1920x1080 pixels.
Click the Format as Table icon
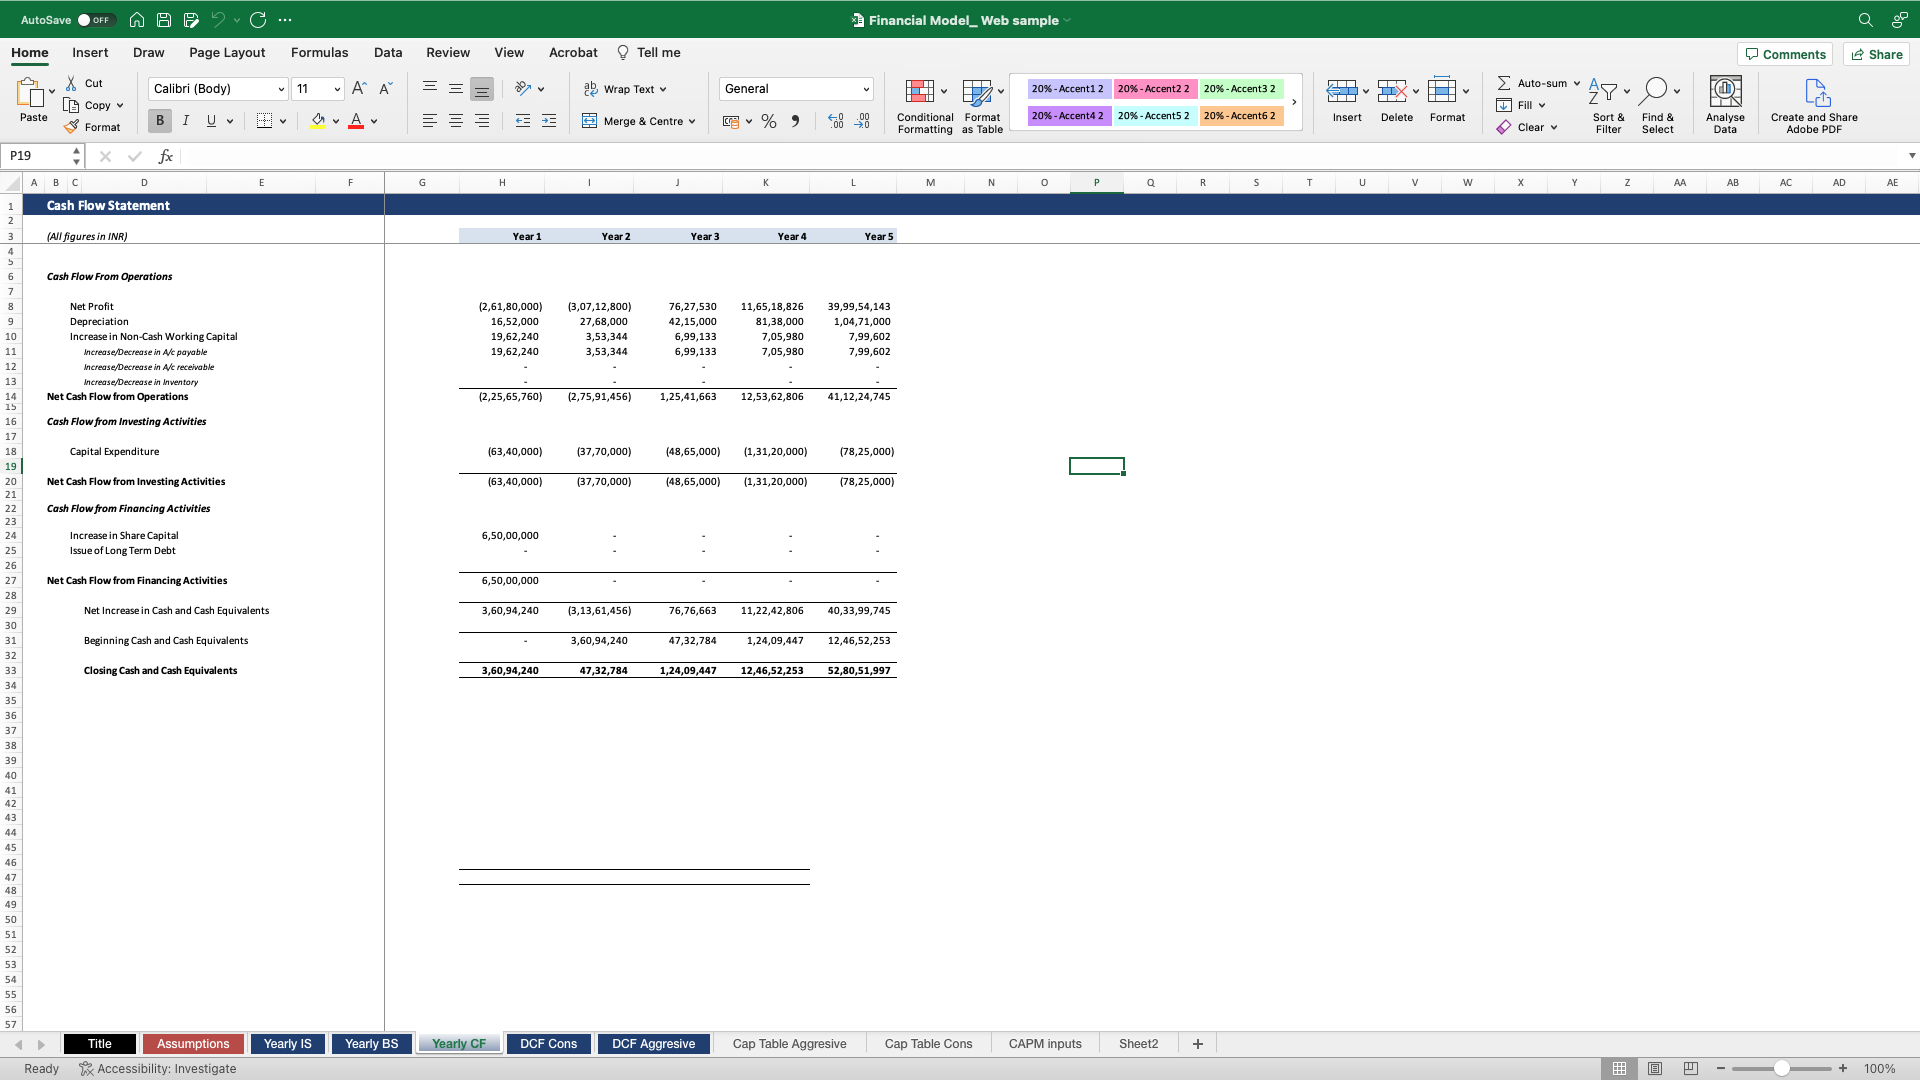pos(976,92)
